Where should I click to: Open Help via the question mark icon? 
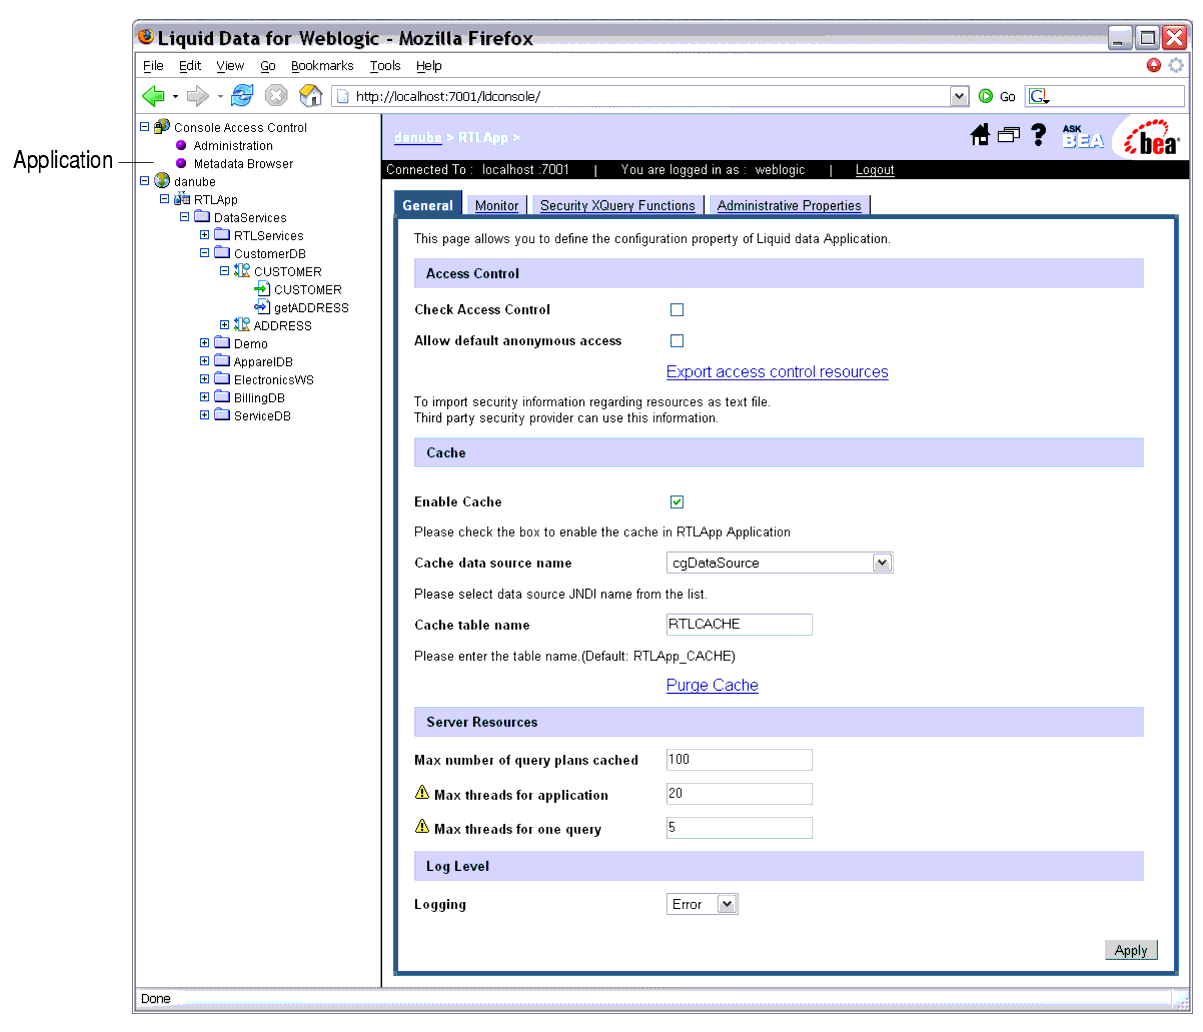[x=1039, y=134]
